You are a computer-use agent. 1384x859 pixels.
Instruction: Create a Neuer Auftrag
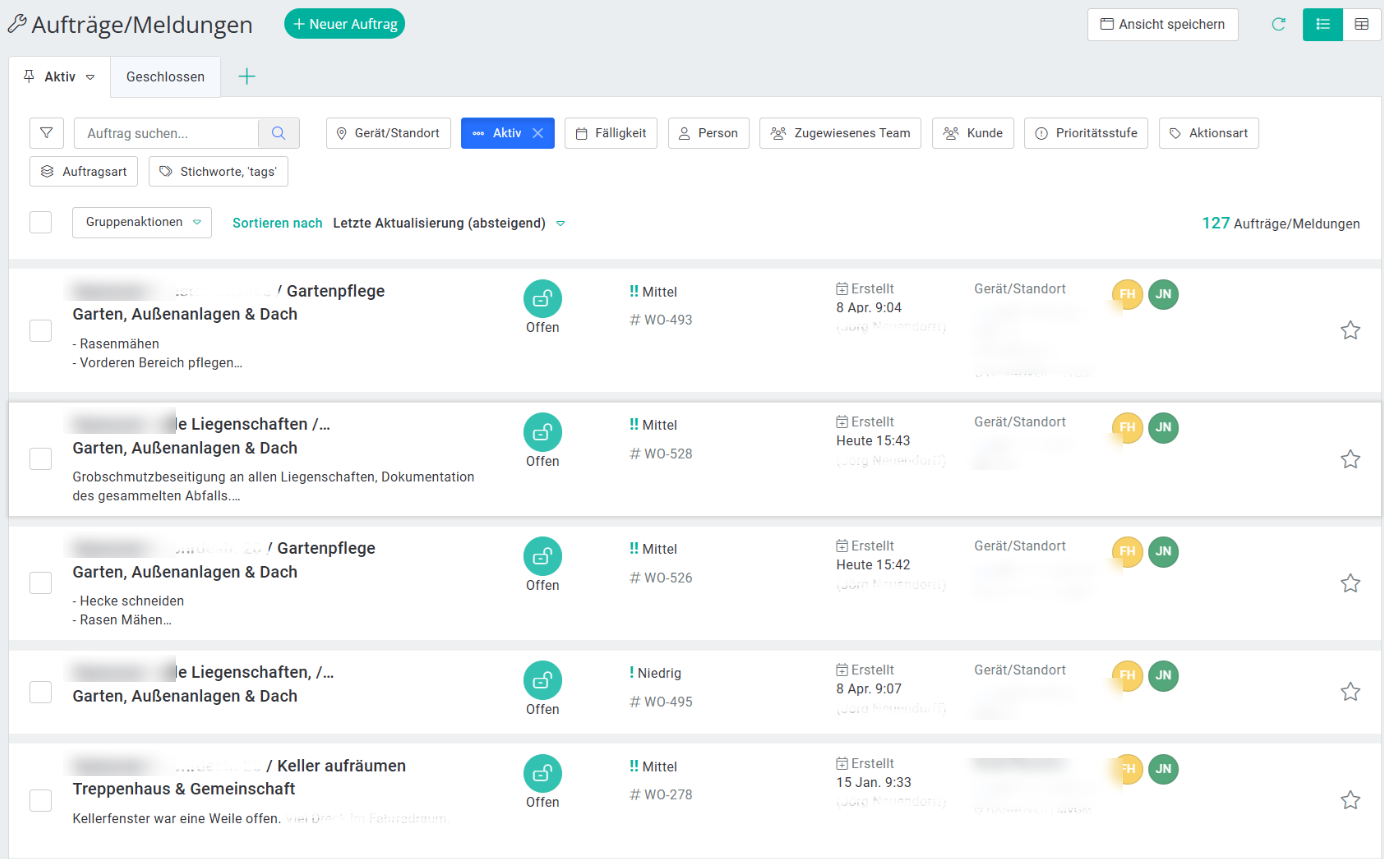click(x=345, y=24)
